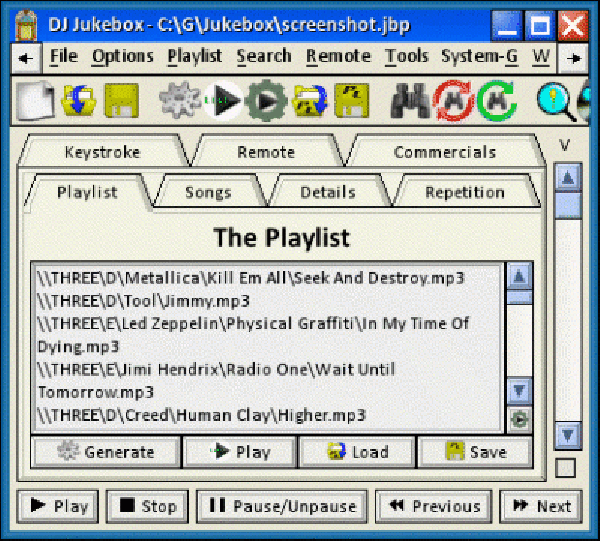Click the small gear button under playlist scrollbar
Screen dimensions: 600x541
(x=519, y=419)
